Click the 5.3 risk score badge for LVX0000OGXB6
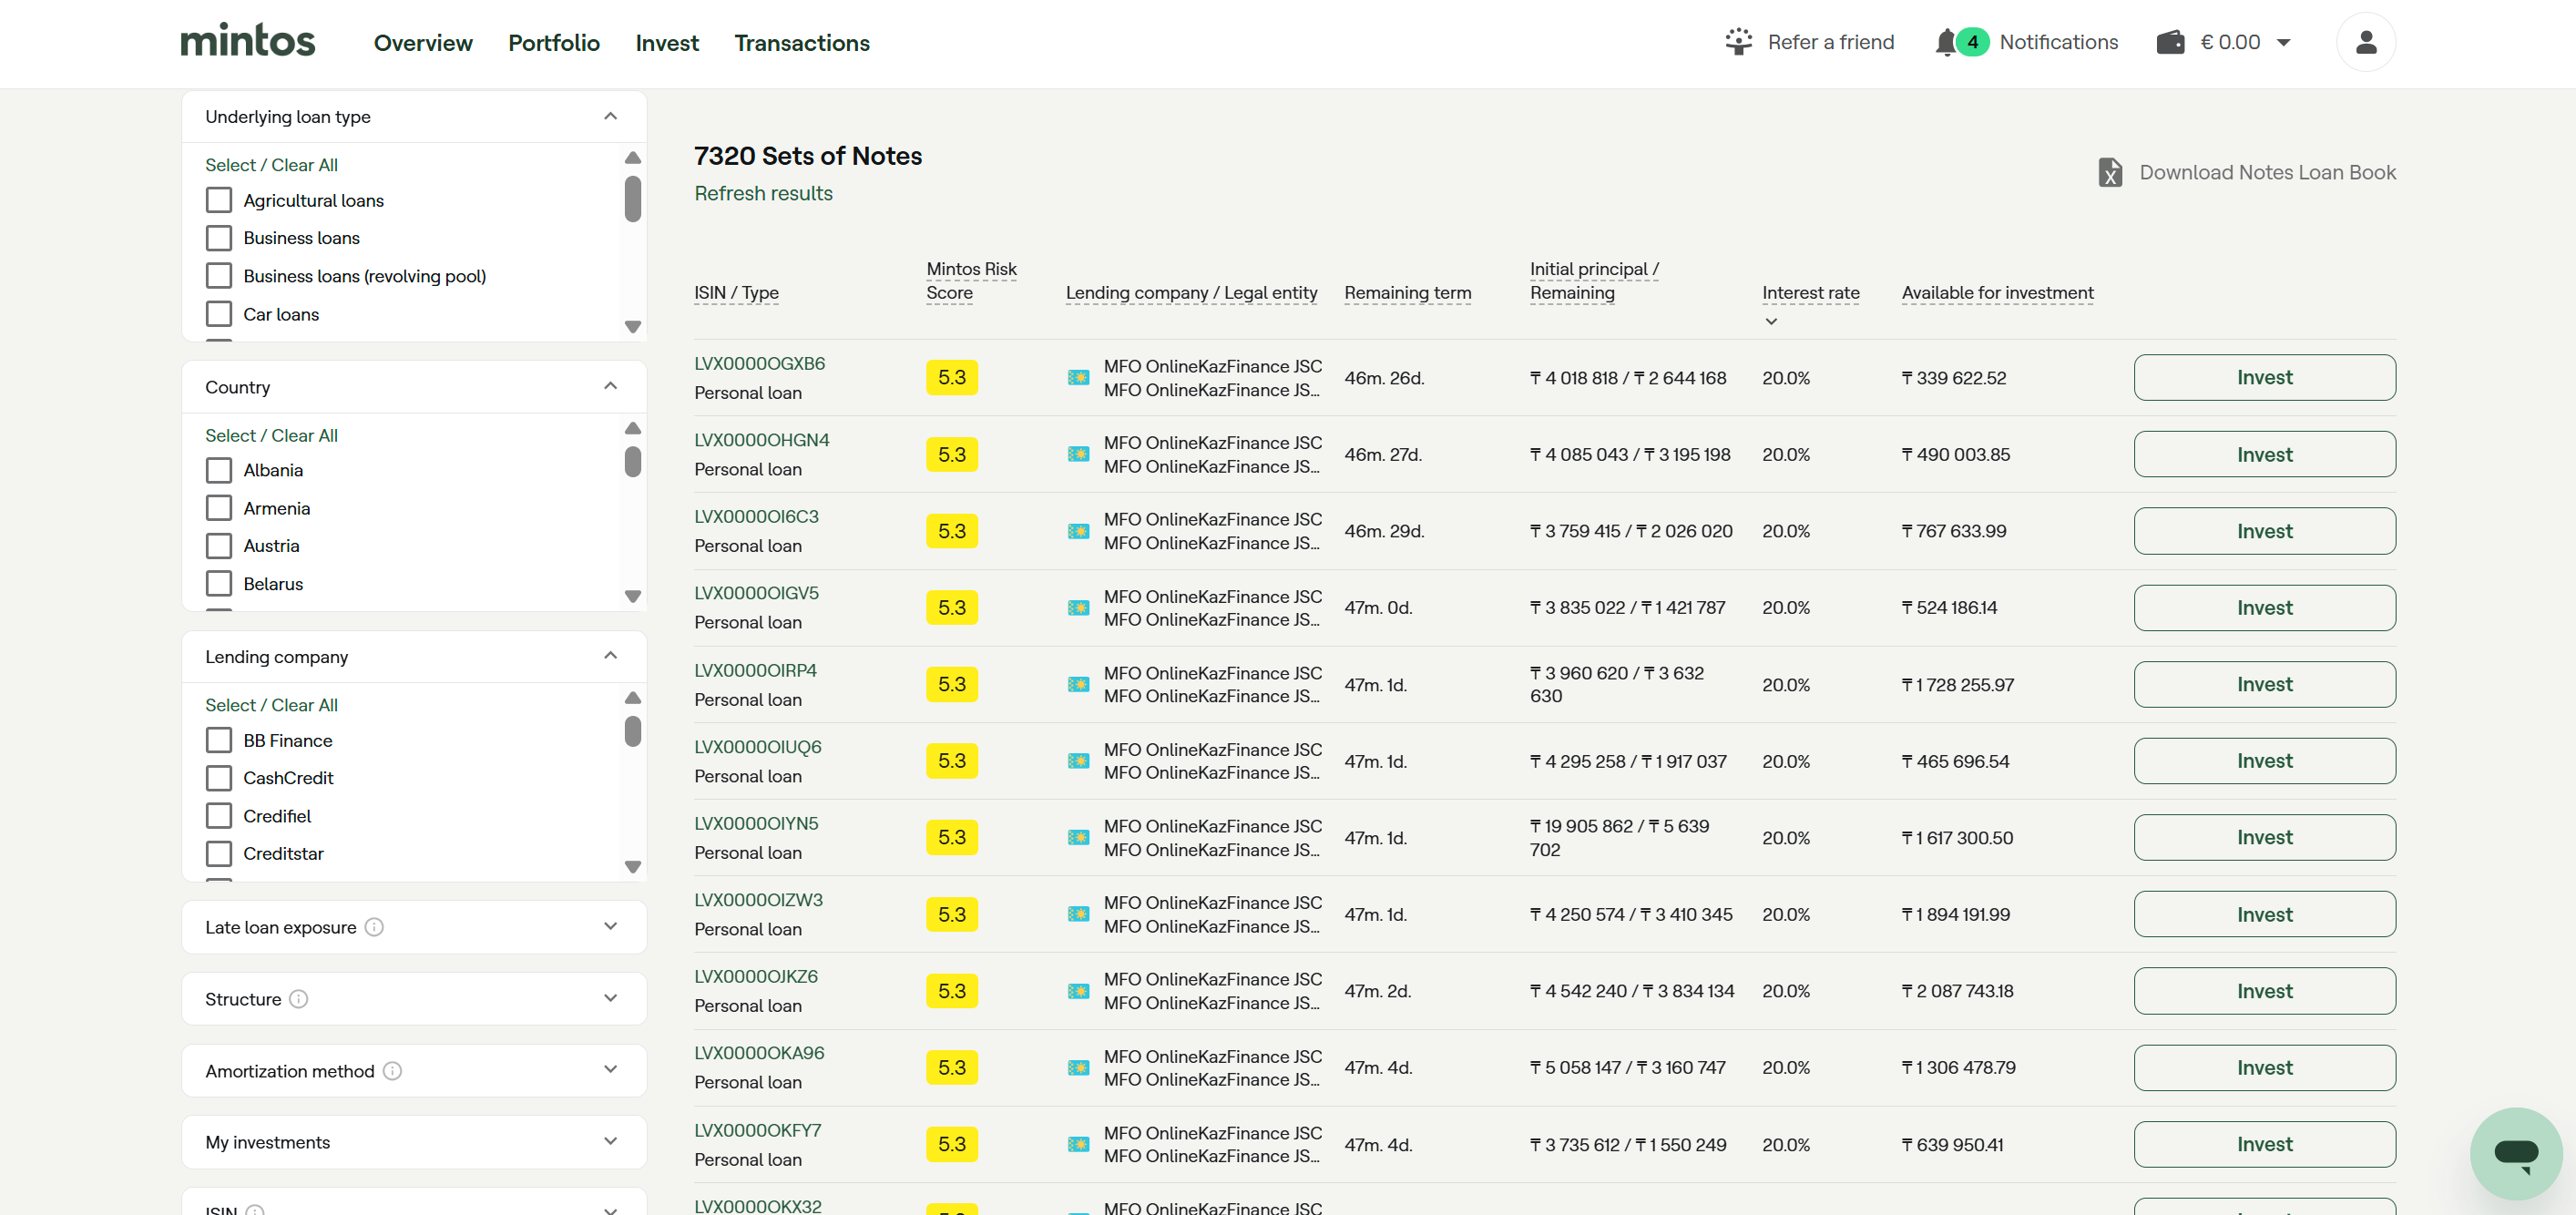 coord(951,378)
